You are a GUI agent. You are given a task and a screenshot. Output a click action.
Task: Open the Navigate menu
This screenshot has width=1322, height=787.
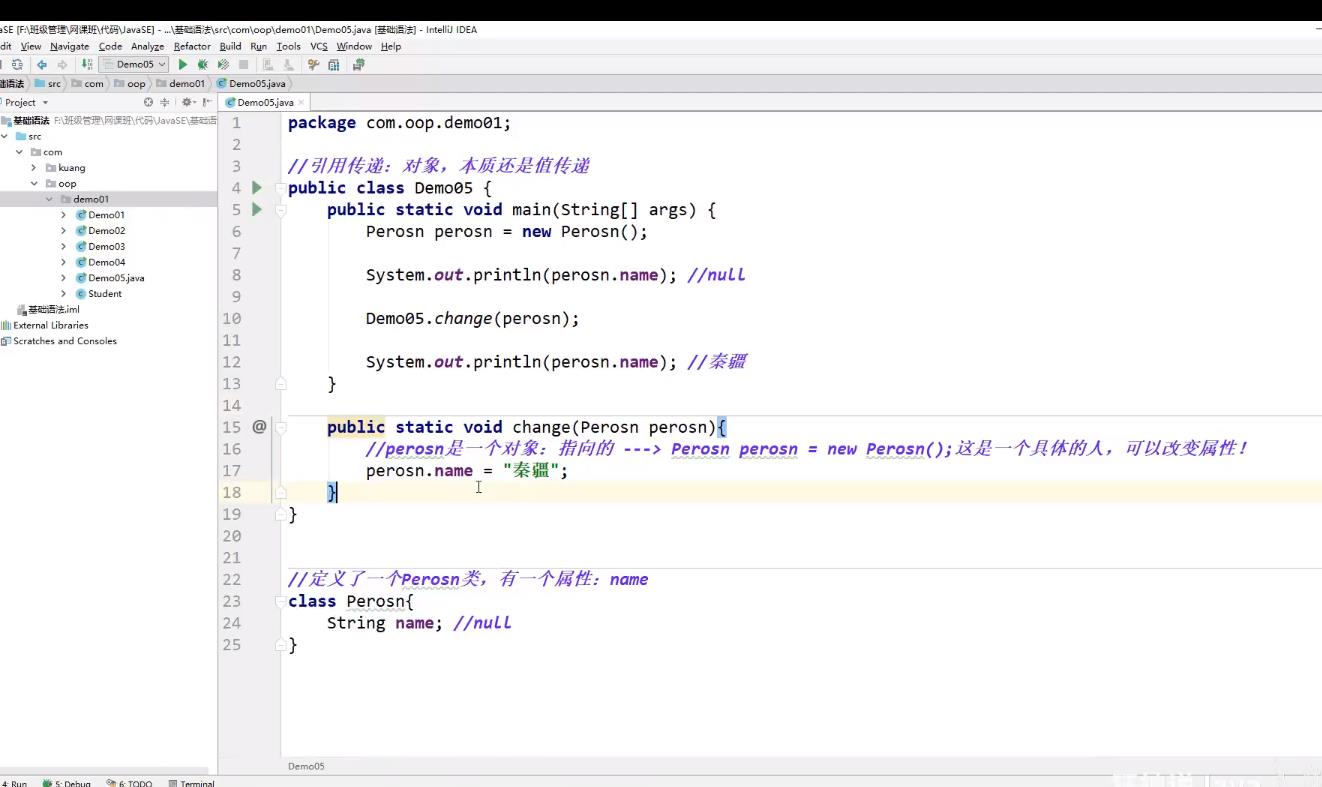[69, 46]
